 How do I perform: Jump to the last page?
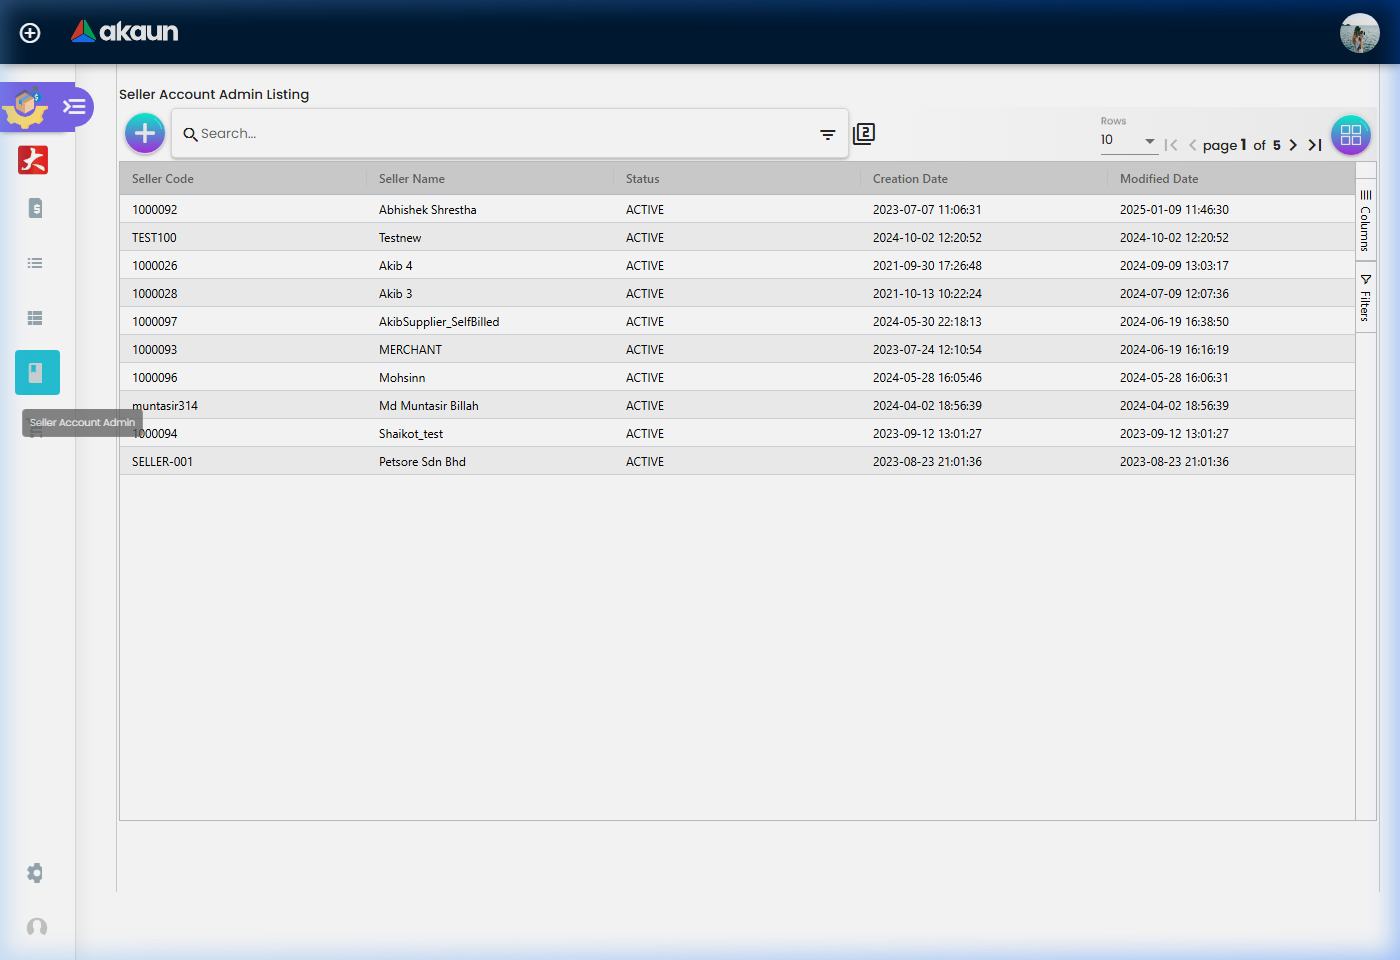pyautogui.click(x=1315, y=145)
